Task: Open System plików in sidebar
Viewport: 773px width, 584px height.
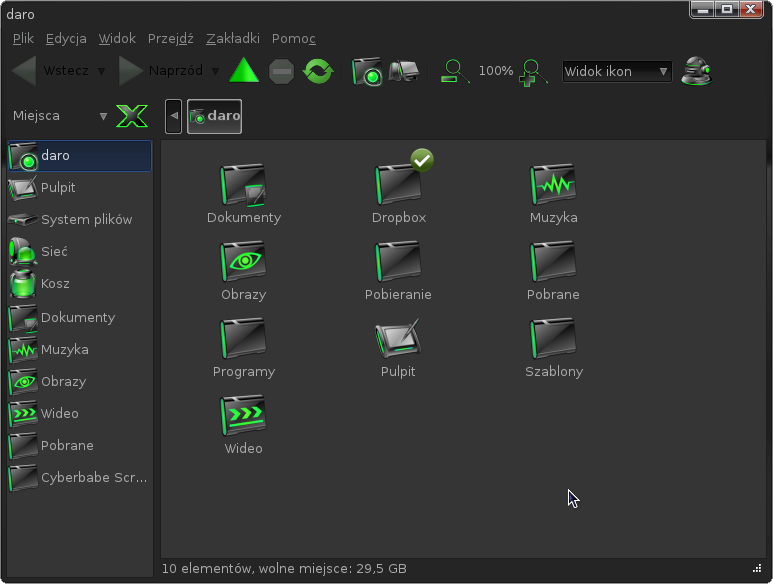Action: coord(80,219)
